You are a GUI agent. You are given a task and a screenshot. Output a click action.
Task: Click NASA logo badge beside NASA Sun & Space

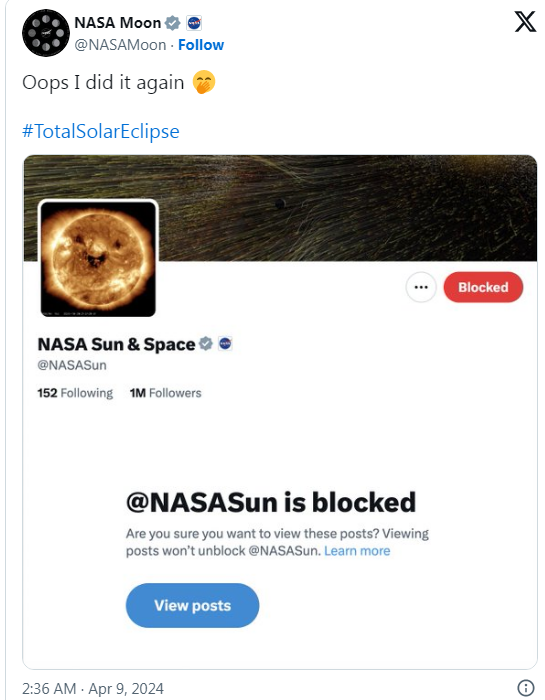click(x=225, y=344)
